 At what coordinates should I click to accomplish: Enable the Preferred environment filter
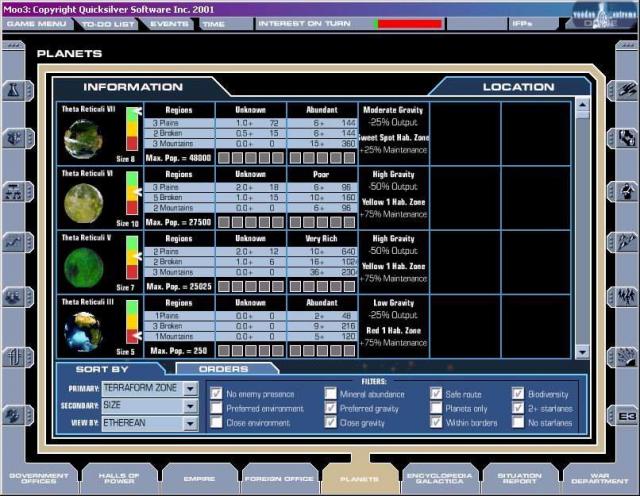[216, 408]
